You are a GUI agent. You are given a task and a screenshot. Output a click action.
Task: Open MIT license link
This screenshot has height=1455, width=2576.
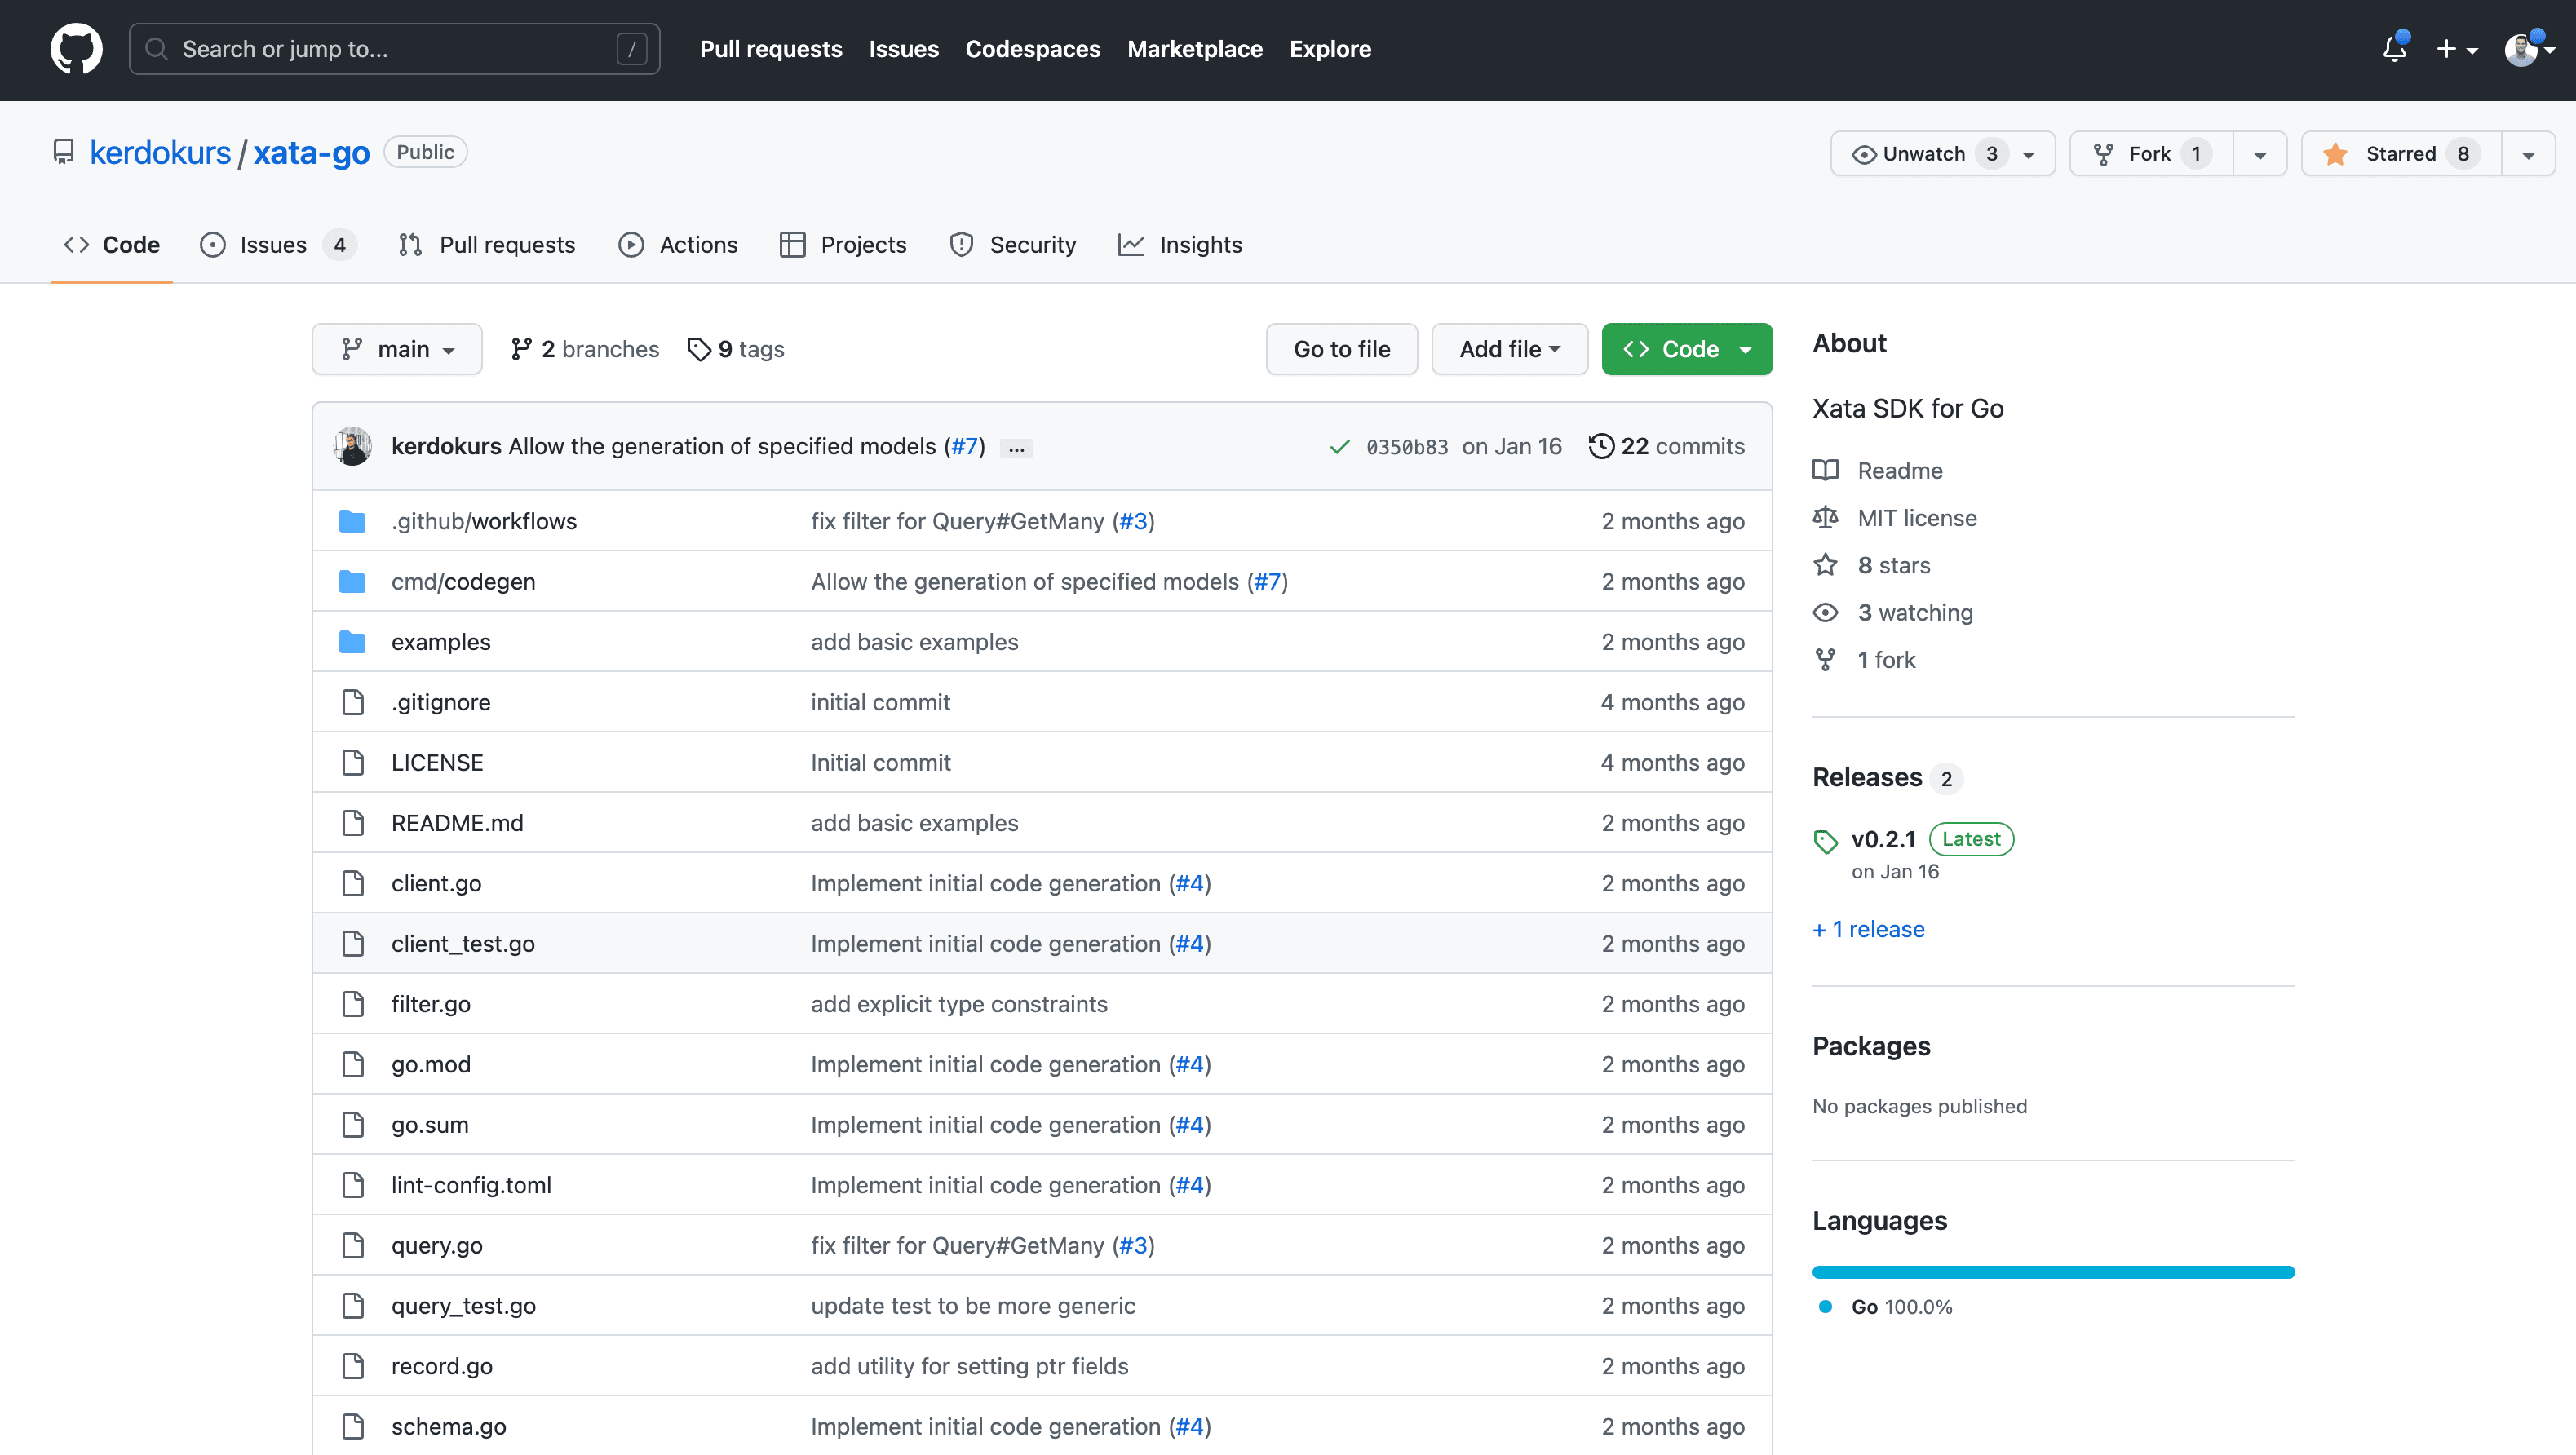click(1895, 517)
